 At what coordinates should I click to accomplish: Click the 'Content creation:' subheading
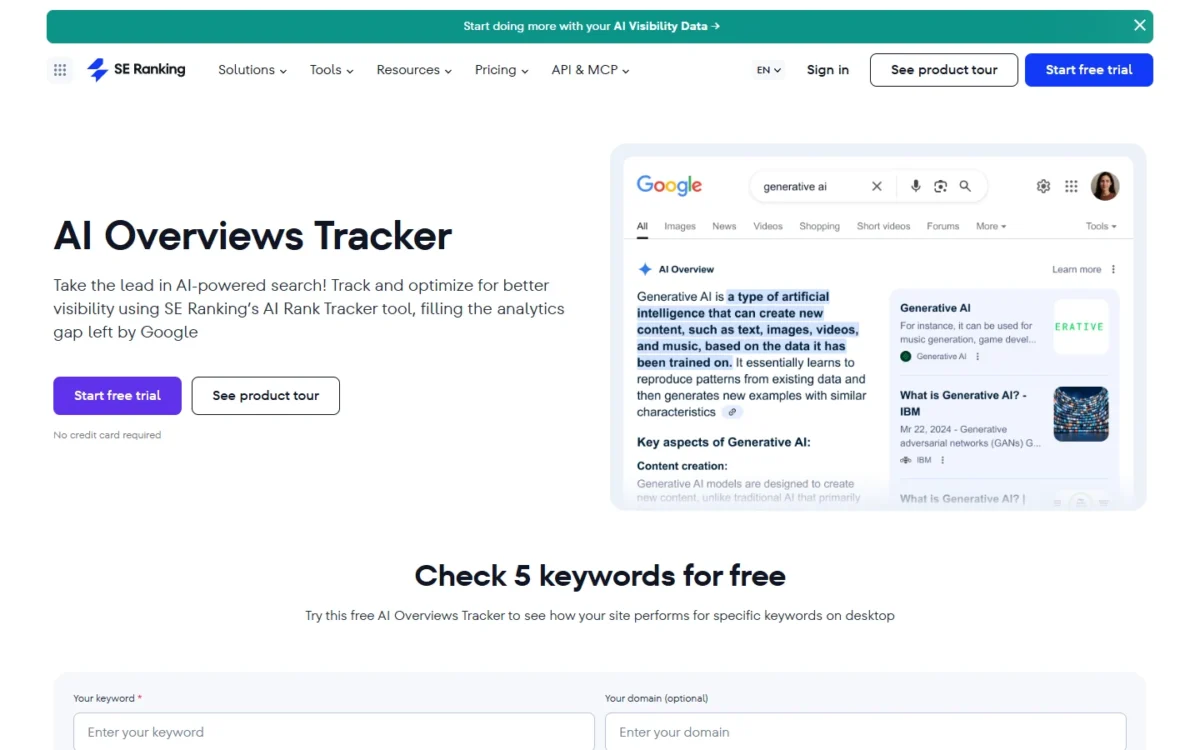click(x=682, y=466)
